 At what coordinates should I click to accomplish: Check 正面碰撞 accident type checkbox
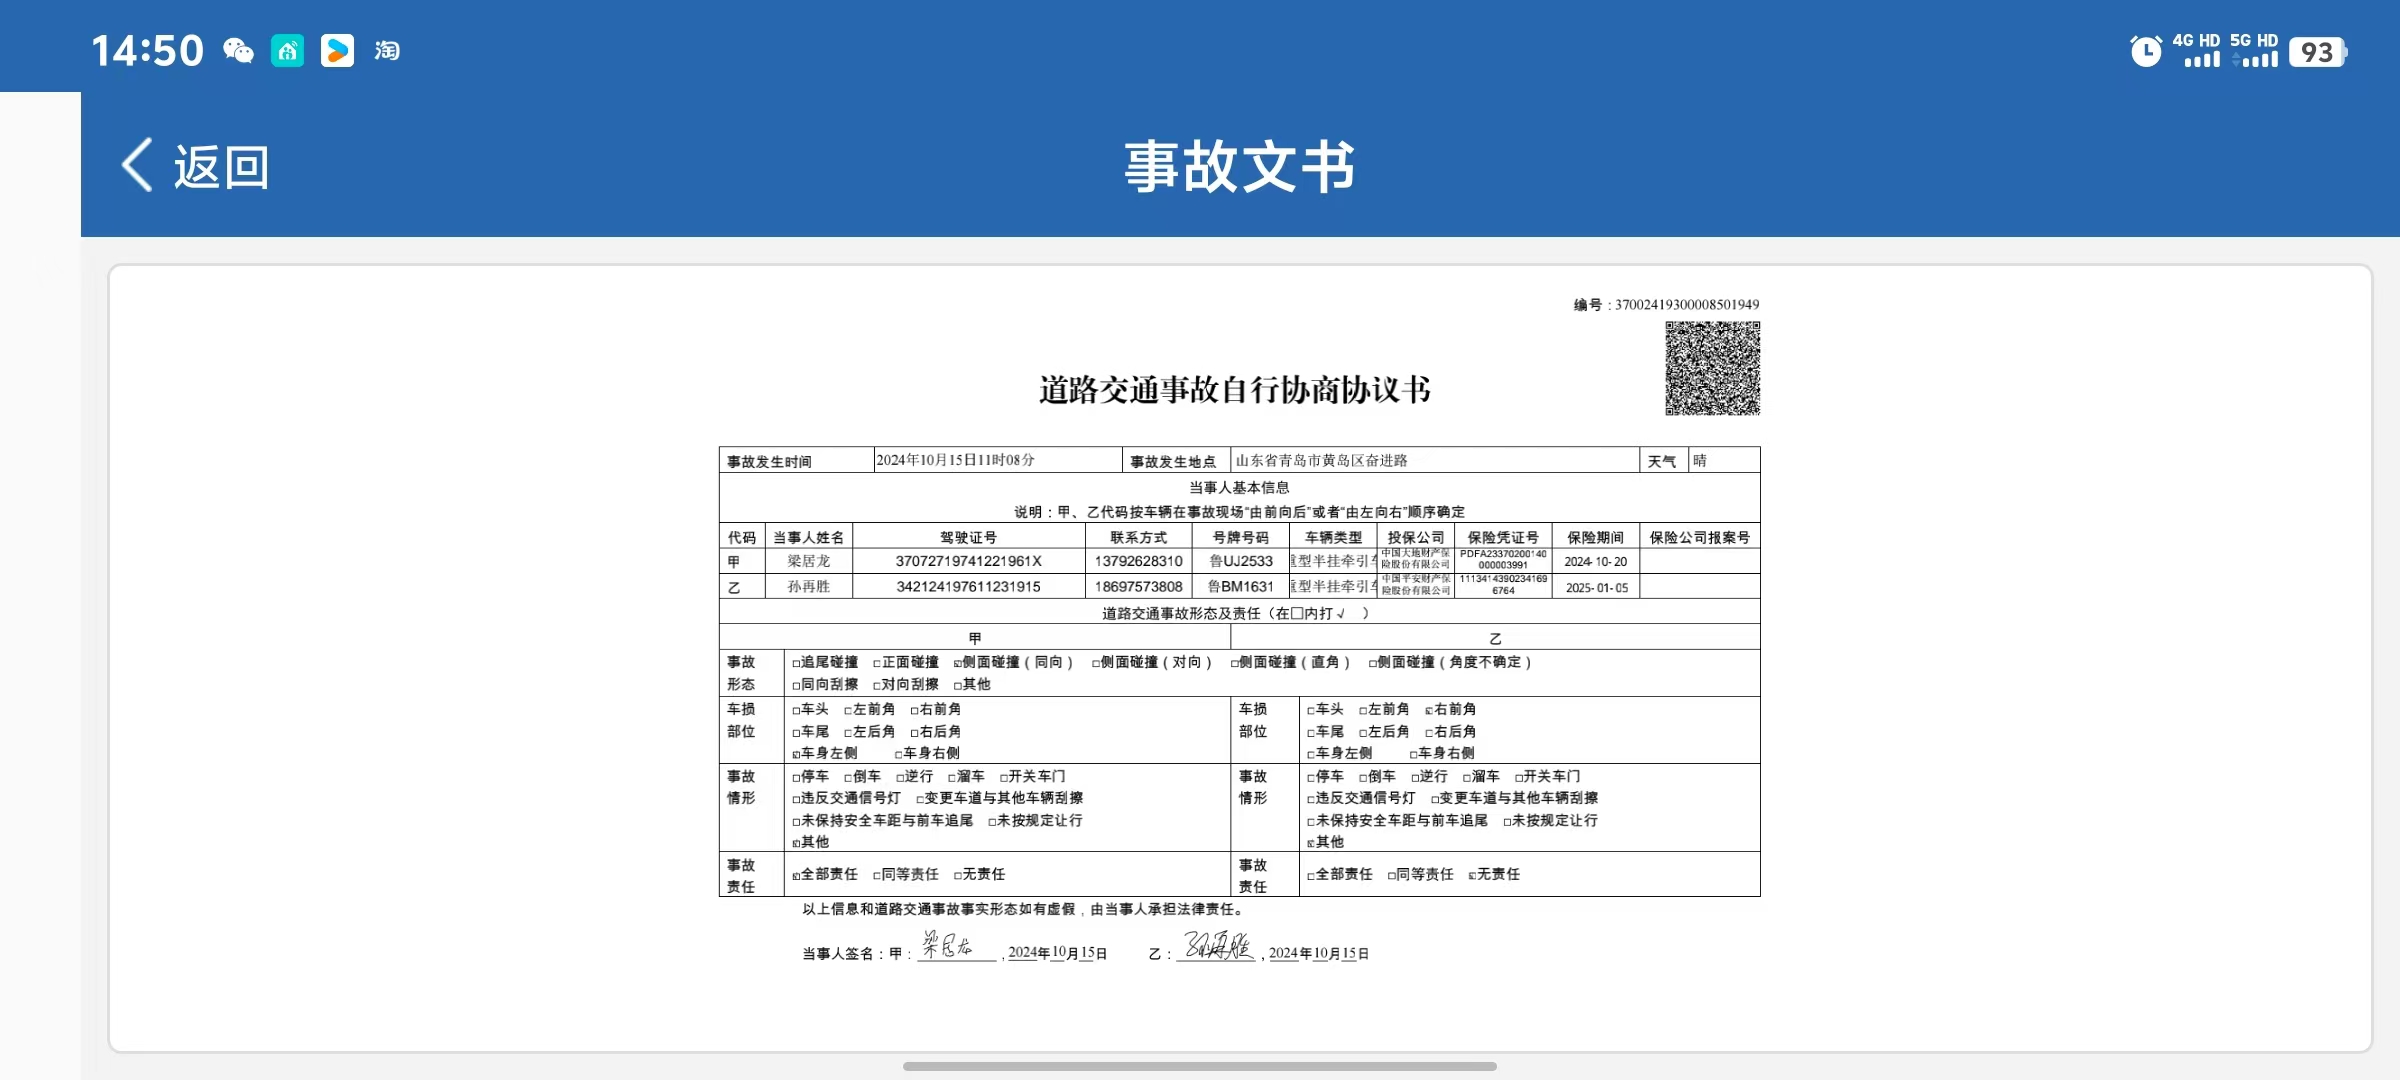click(877, 663)
